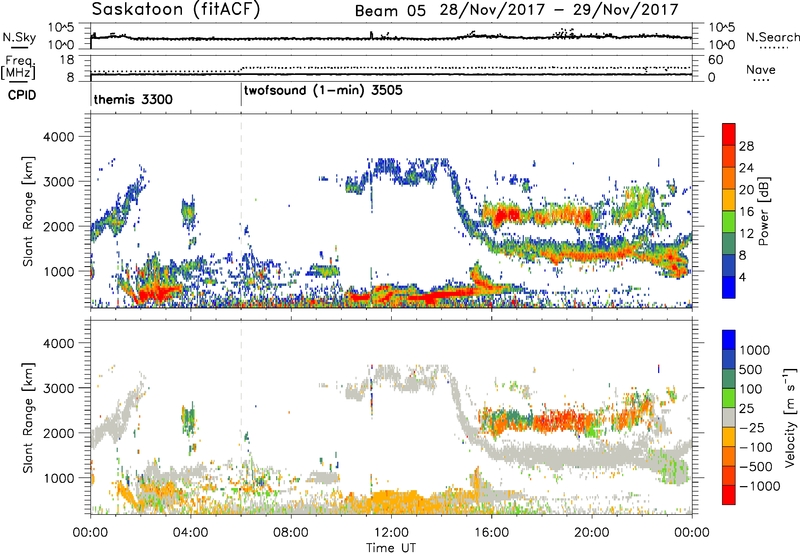Screen dimensions: 800x554
Task: Click the '1000' tick on the velocity colorbar
Action: coord(755,350)
